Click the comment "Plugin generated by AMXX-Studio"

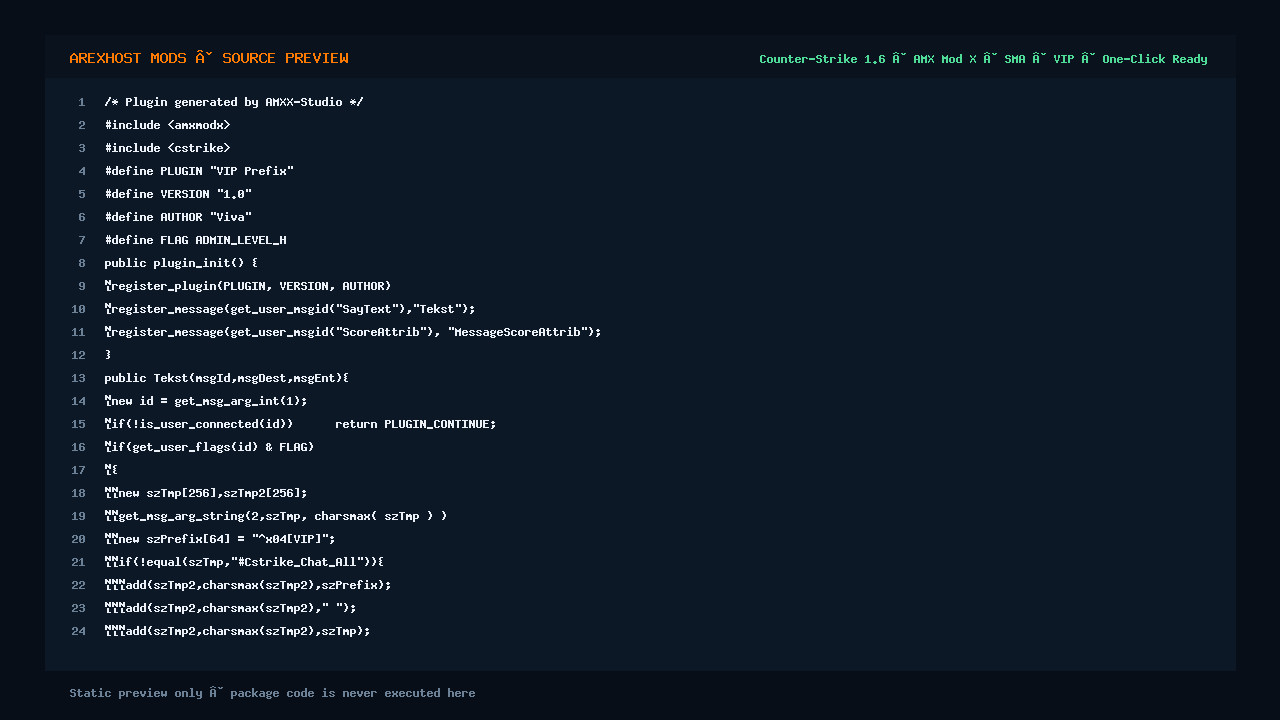click(233, 102)
